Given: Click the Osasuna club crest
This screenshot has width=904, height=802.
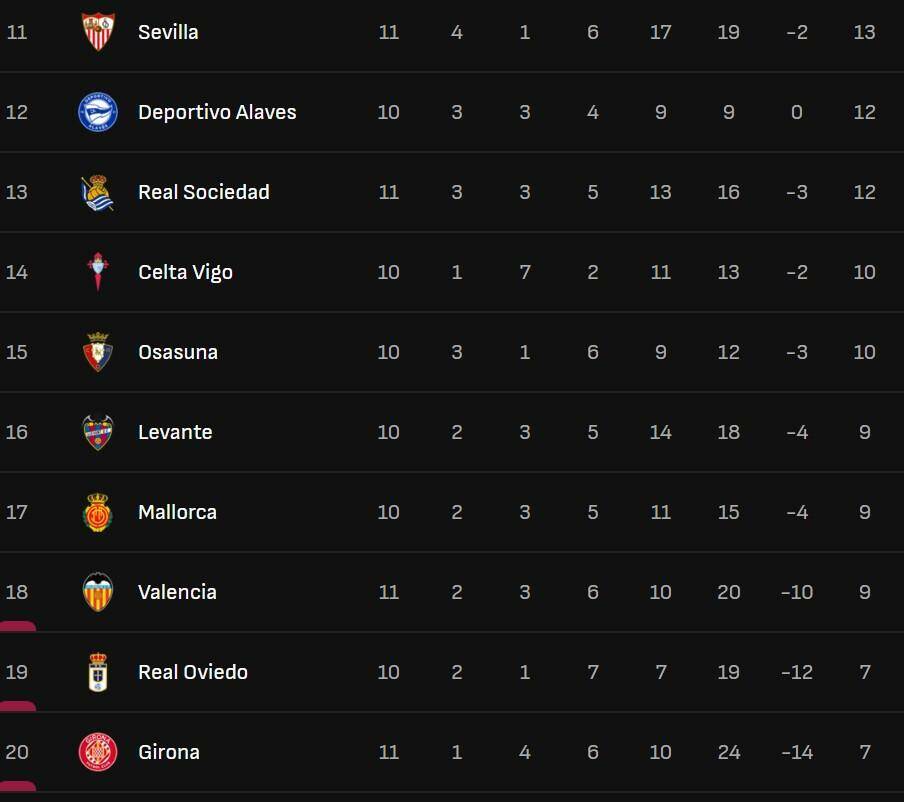Looking at the screenshot, I should point(98,352).
